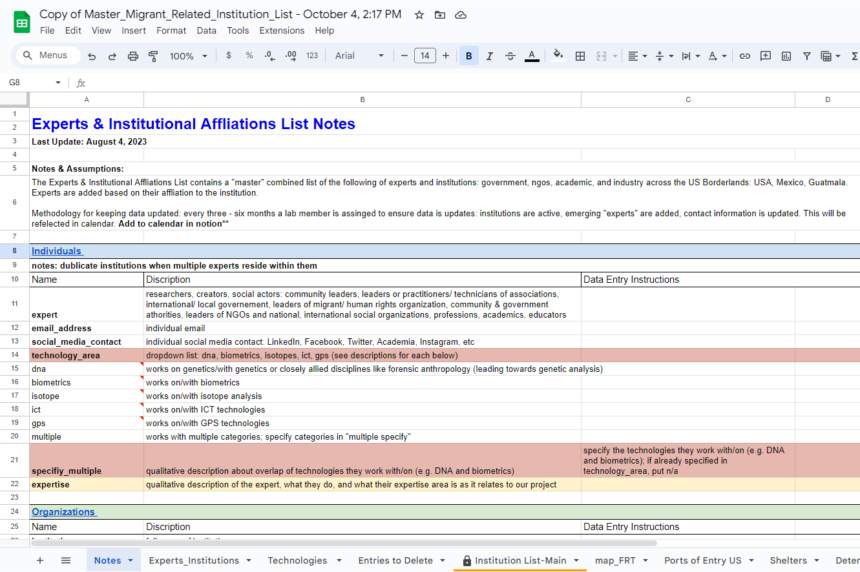Image resolution: width=860 pixels, height=572 pixels.
Task: Open text rotation dropdown
Action: 717,56
